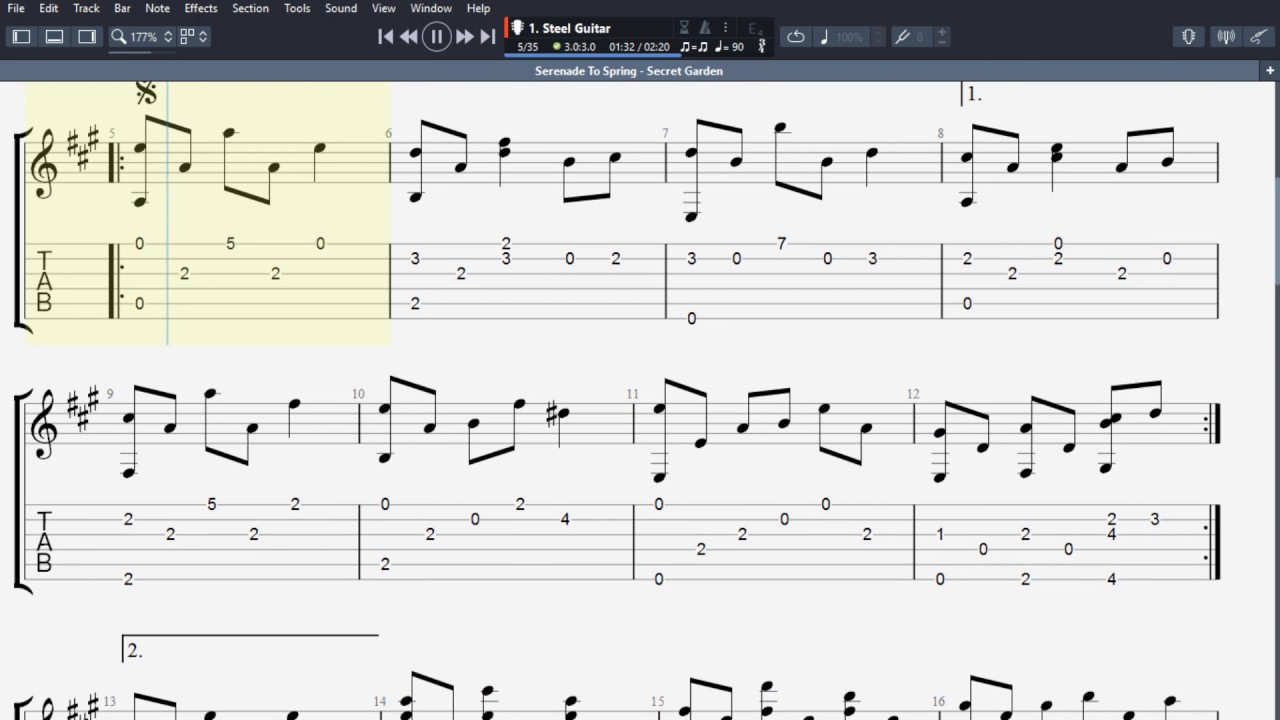The height and width of the screenshot is (720, 1280).
Task: Click the guitar track icon in display
Action: click(x=518, y=27)
